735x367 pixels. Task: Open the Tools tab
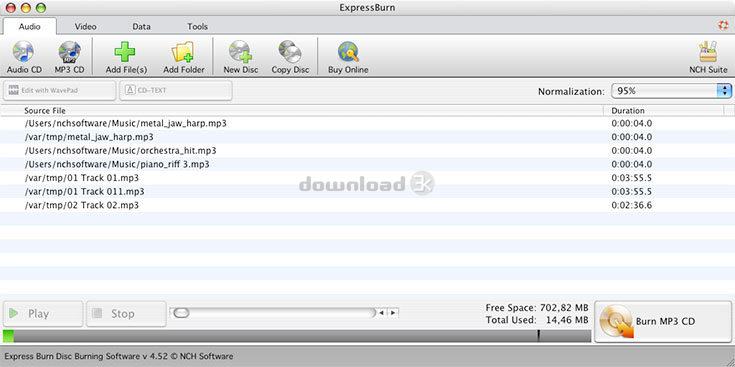197,26
